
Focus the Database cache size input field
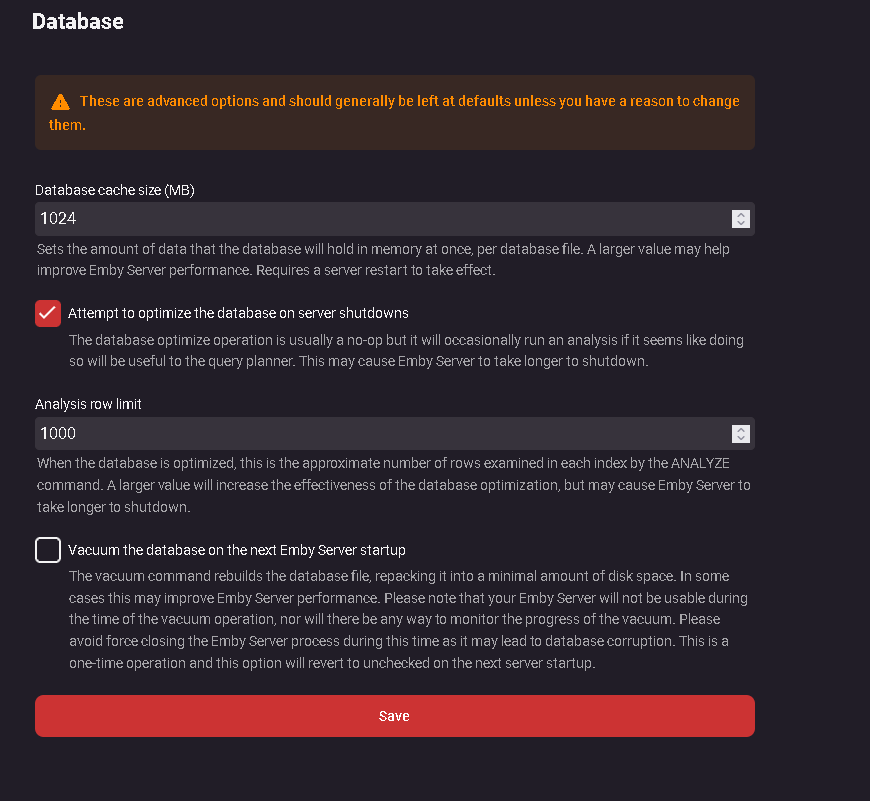(x=380, y=218)
